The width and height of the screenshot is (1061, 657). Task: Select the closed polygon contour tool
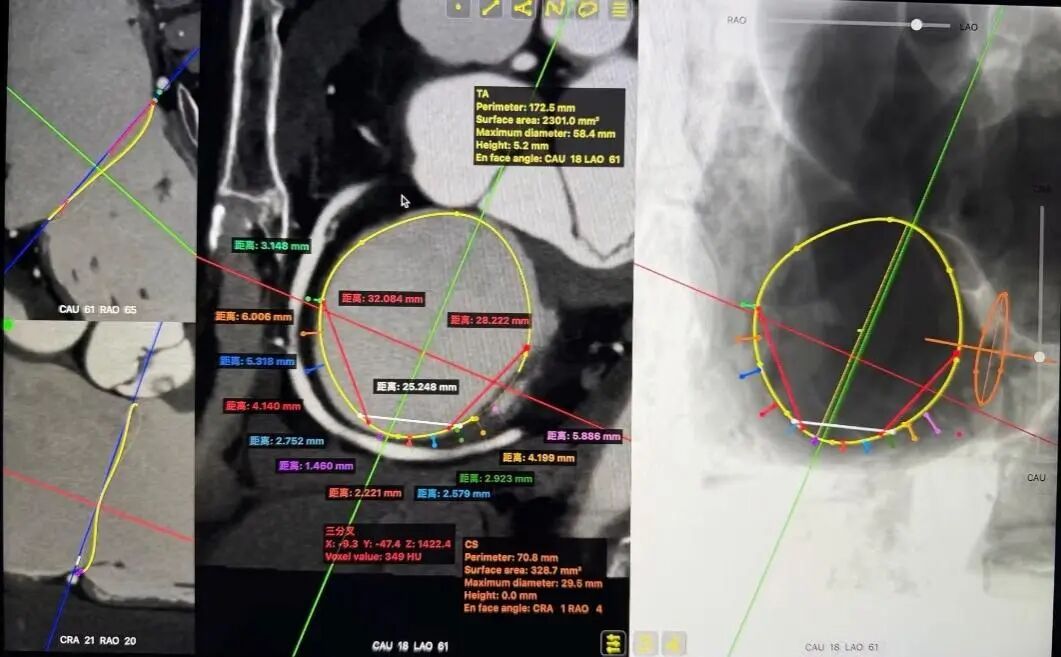tap(587, 9)
